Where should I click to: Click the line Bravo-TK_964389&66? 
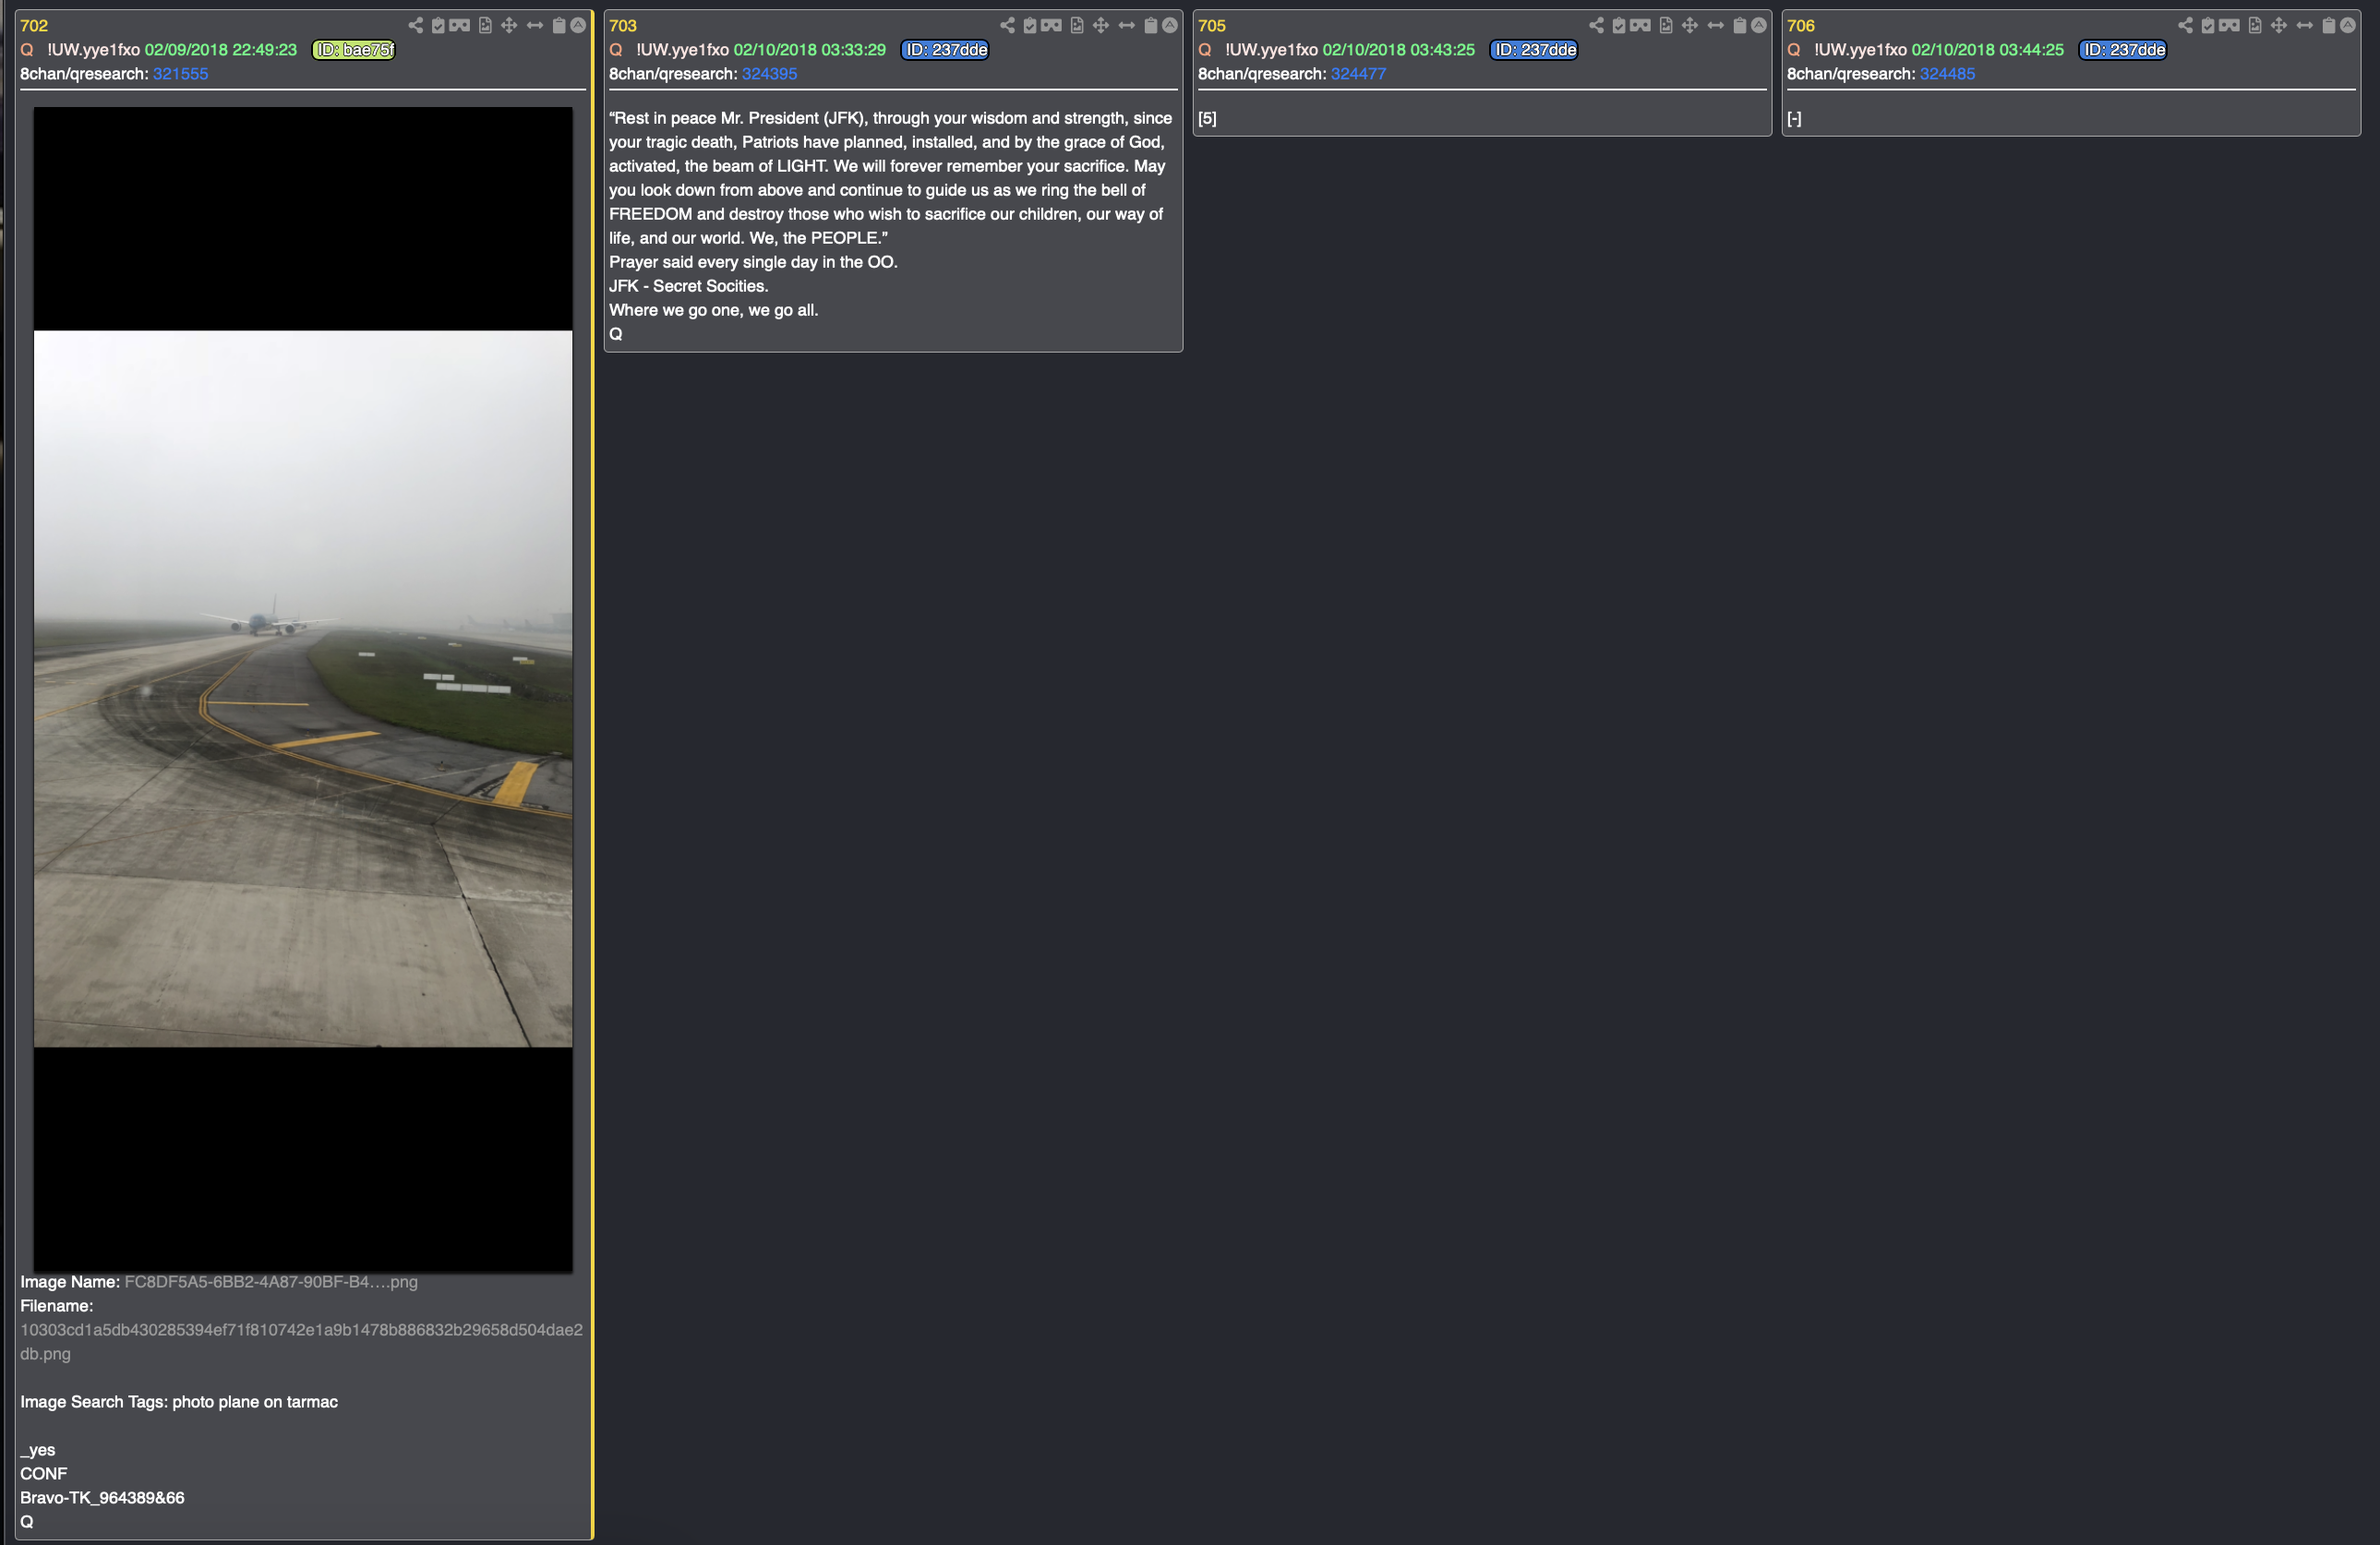[102, 1498]
